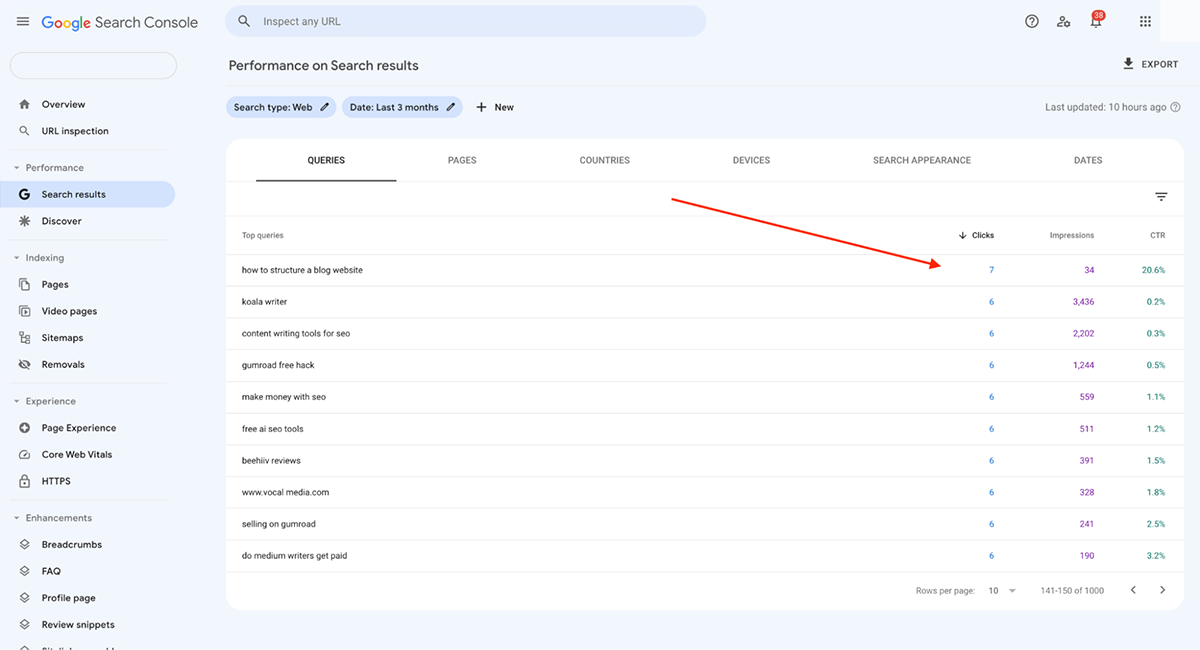
Task: Edit the Date filter via its pencil icon
Action: [450, 106]
